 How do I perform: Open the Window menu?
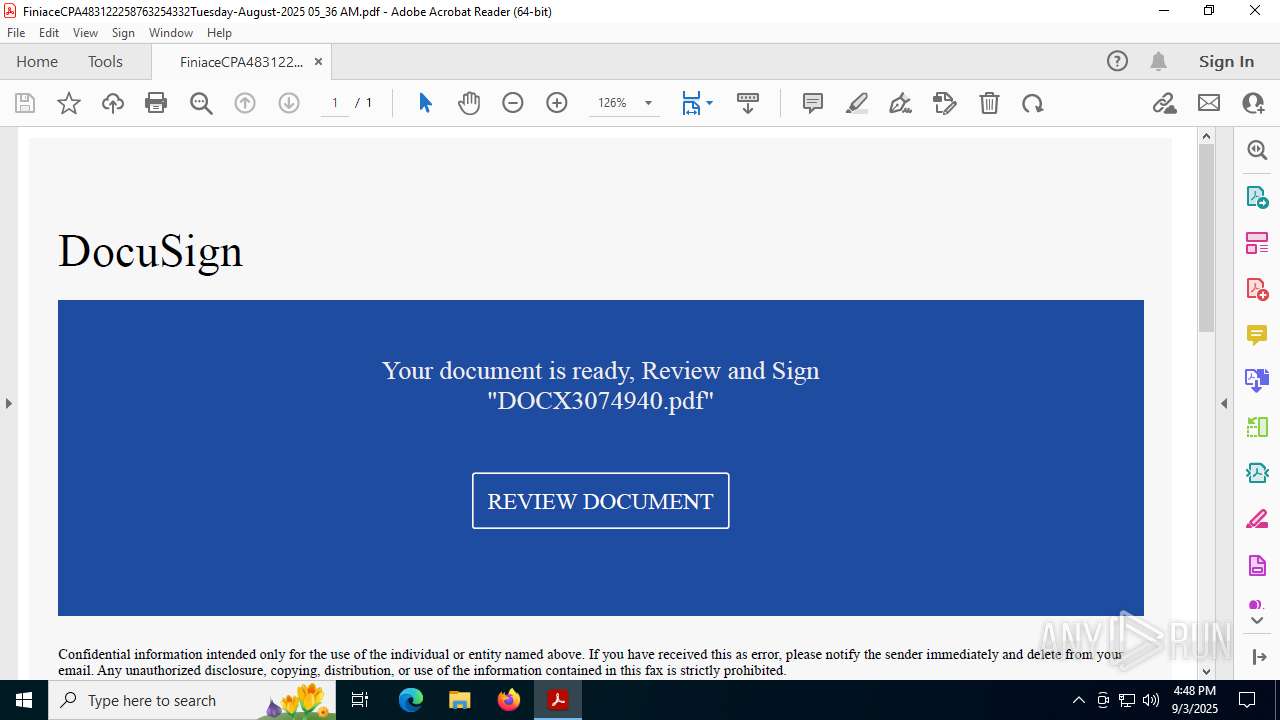click(x=171, y=33)
